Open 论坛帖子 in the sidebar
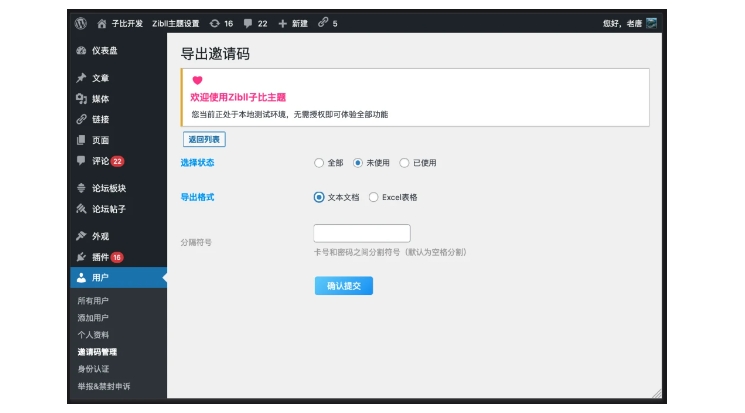The image size is (745, 413). click(109, 209)
